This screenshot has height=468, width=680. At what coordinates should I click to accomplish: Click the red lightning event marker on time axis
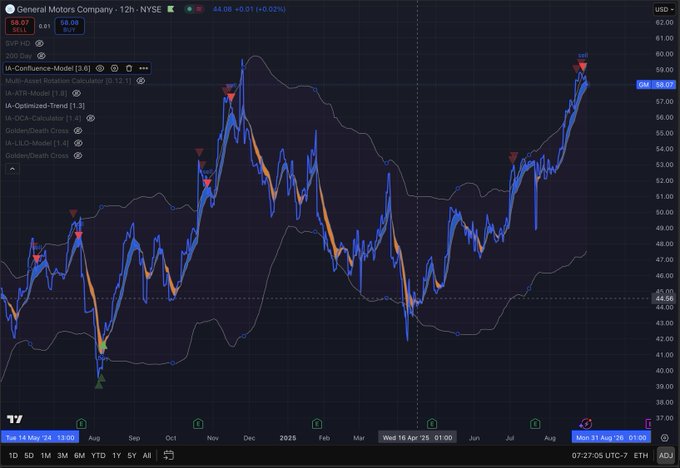(586, 423)
